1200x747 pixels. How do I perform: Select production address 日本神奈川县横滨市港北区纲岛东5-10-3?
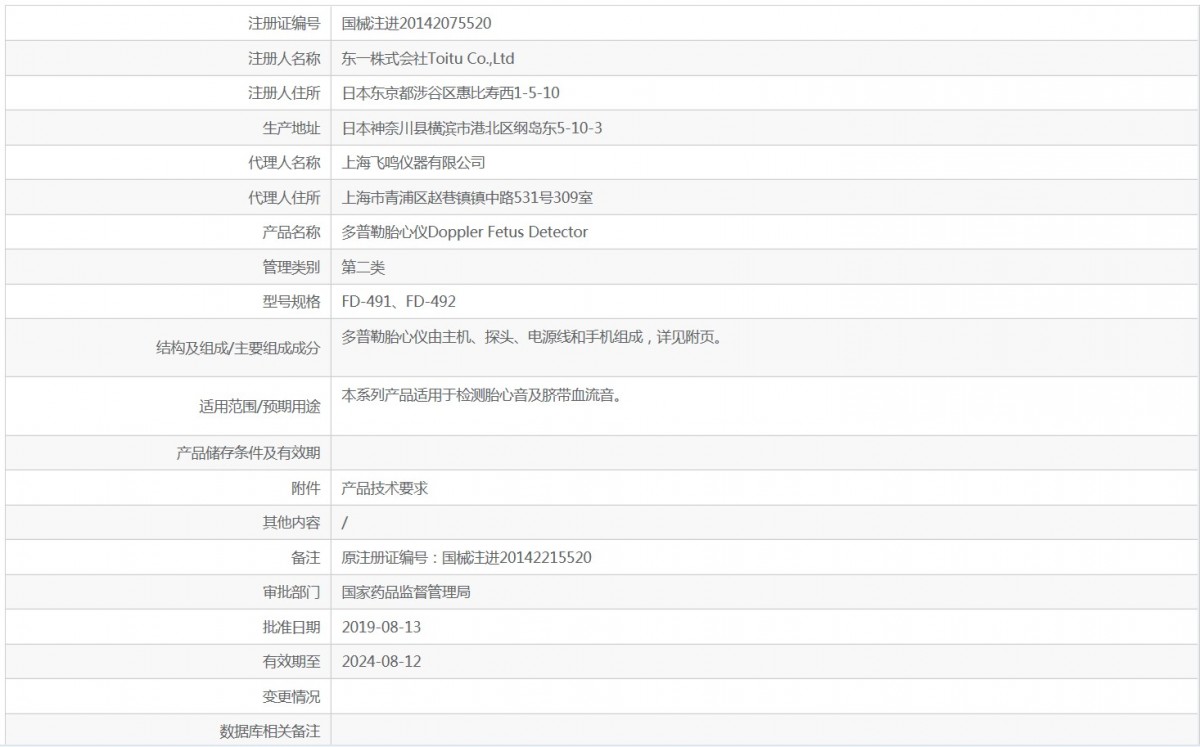[x=472, y=128]
